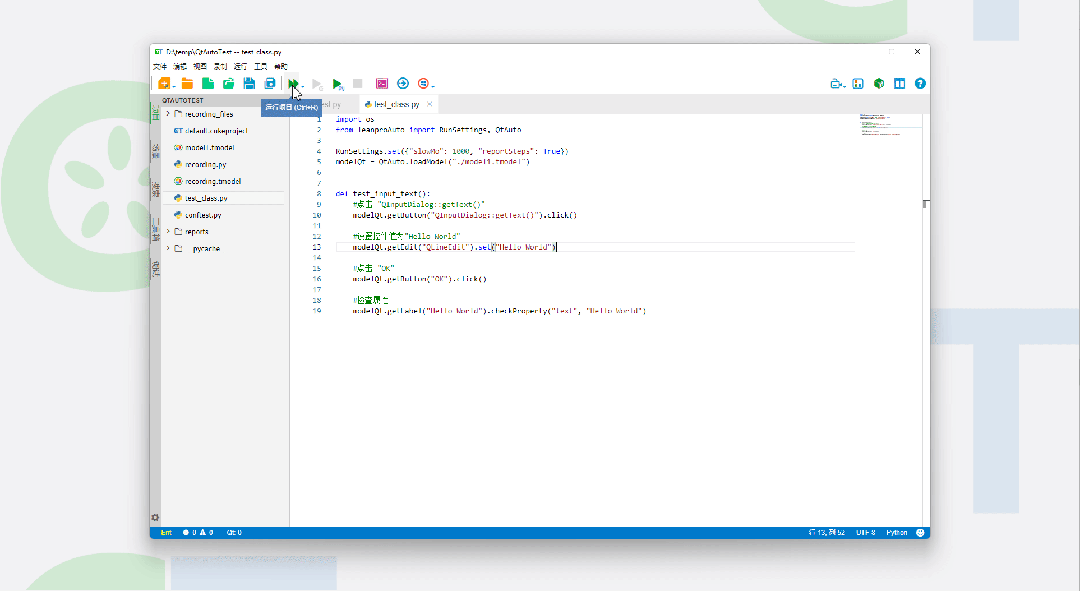Click the QE 0 status bar entry
The width and height of the screenshot is (1080, 591).
[x=234, y=532]
